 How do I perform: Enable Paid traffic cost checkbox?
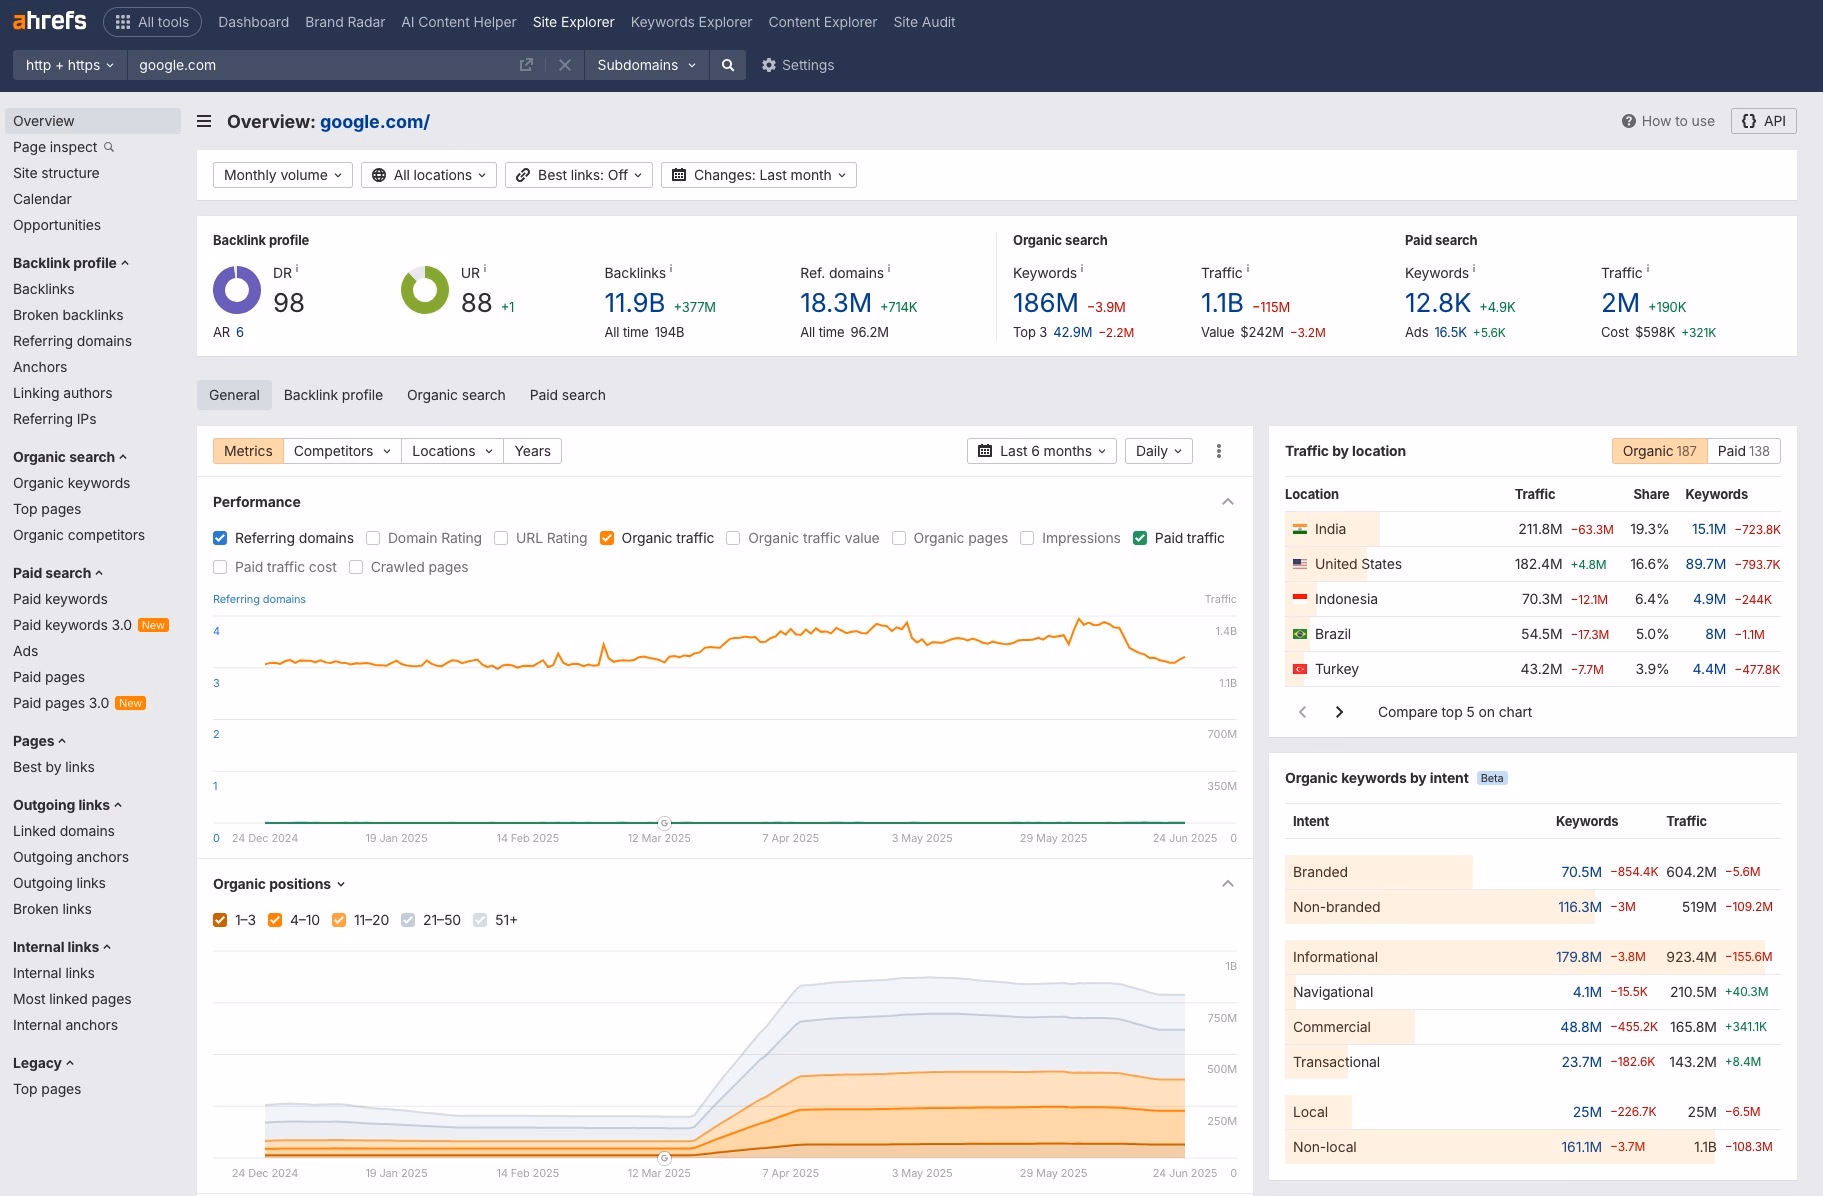click(220, 567)
